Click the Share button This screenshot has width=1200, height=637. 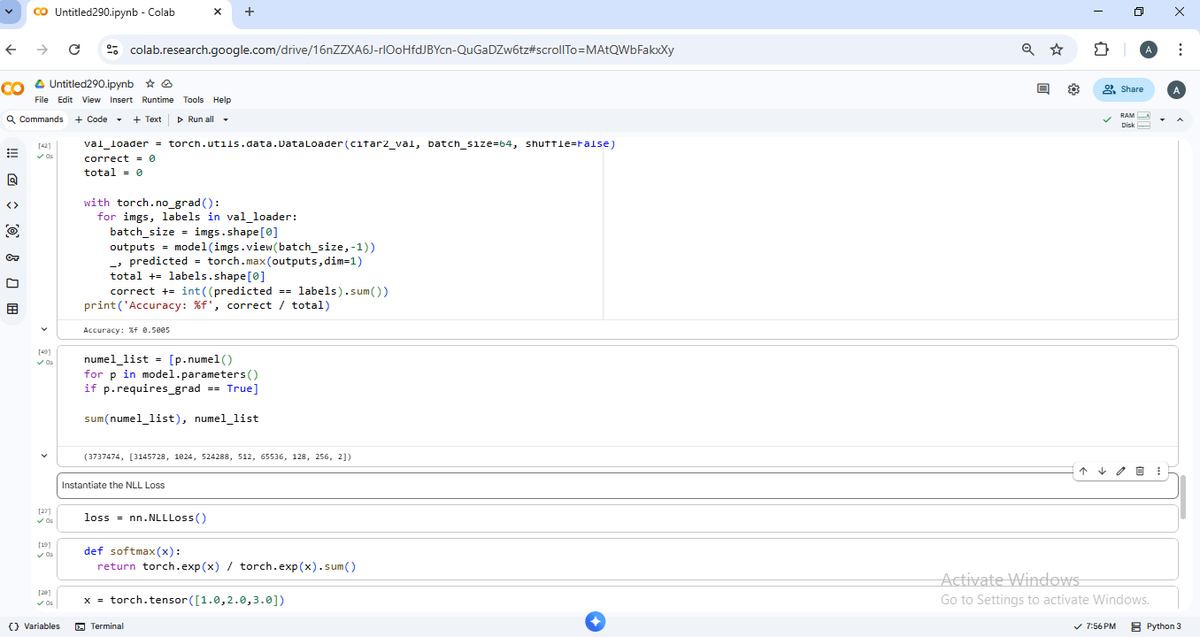click(x=1124, y=89)
